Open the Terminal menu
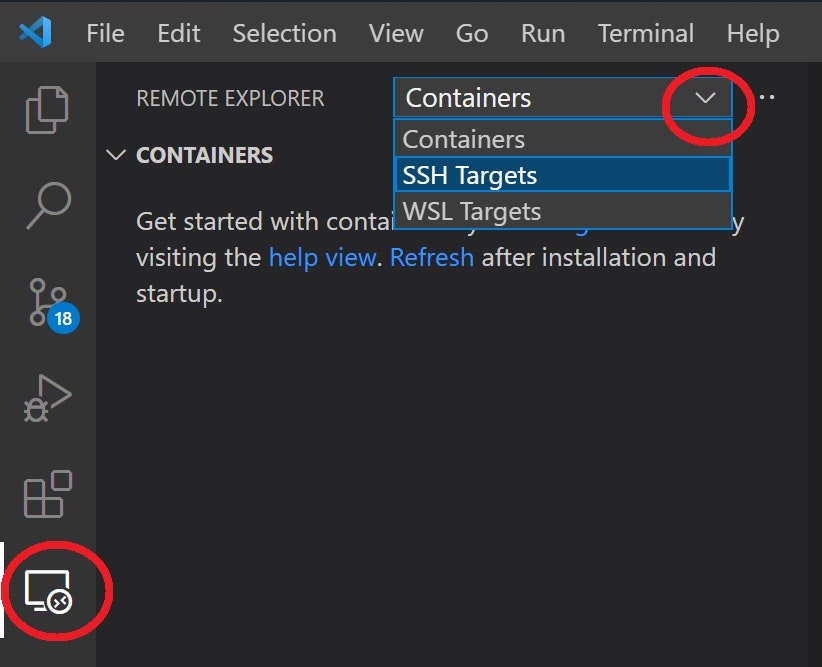822x667 pixels. click(646, 33)
